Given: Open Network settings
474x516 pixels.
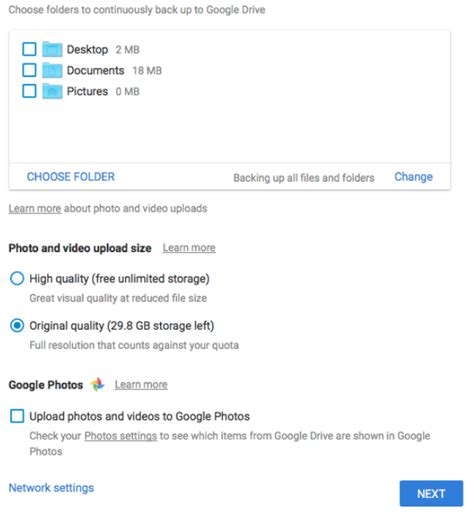Looking at the screenshot, I should 51,488.
